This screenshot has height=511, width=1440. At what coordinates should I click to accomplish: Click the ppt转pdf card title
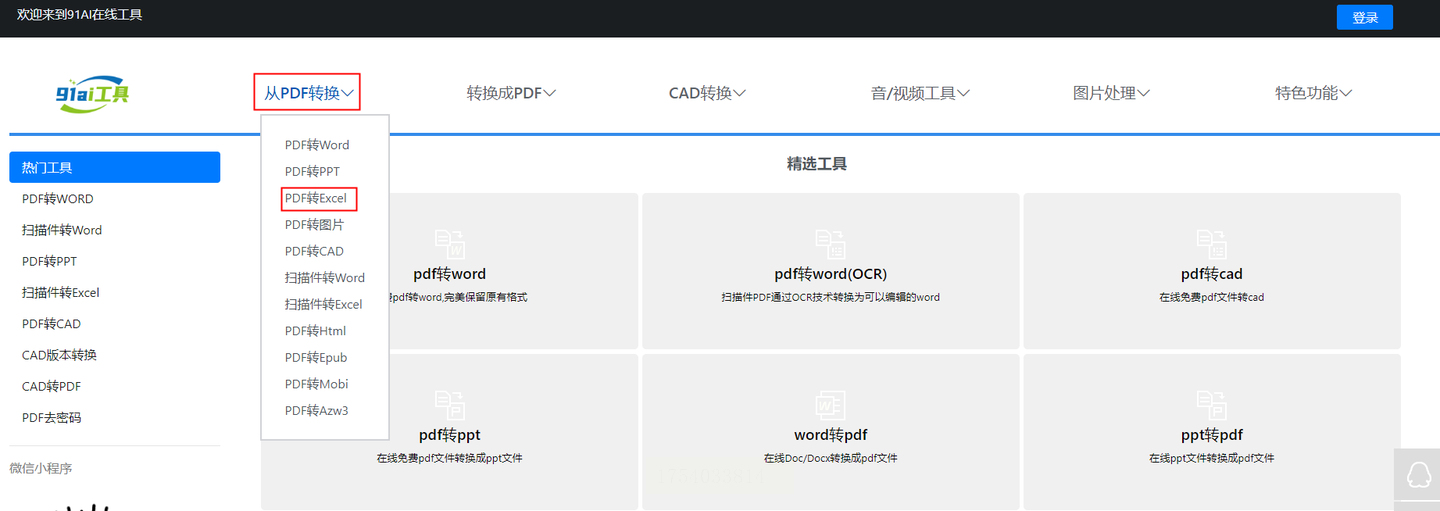point(1211,435)
